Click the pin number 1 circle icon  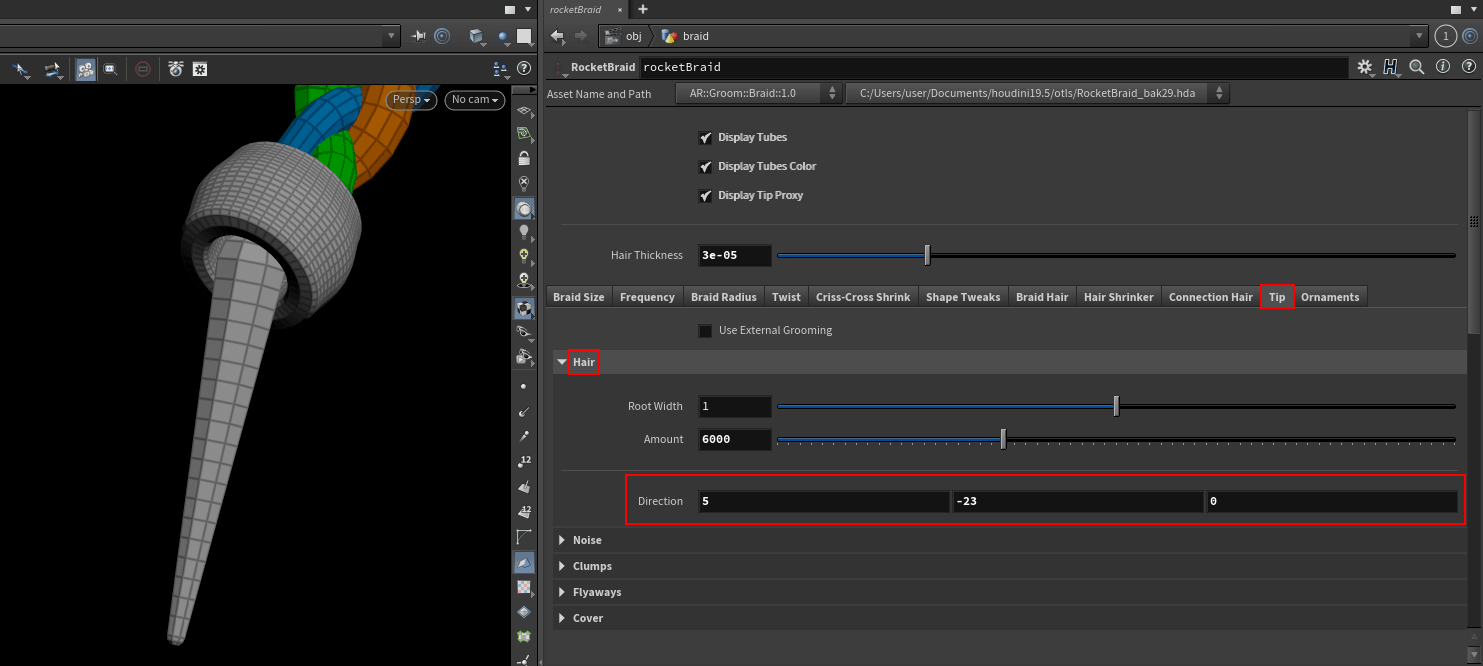click(1446, 36)
